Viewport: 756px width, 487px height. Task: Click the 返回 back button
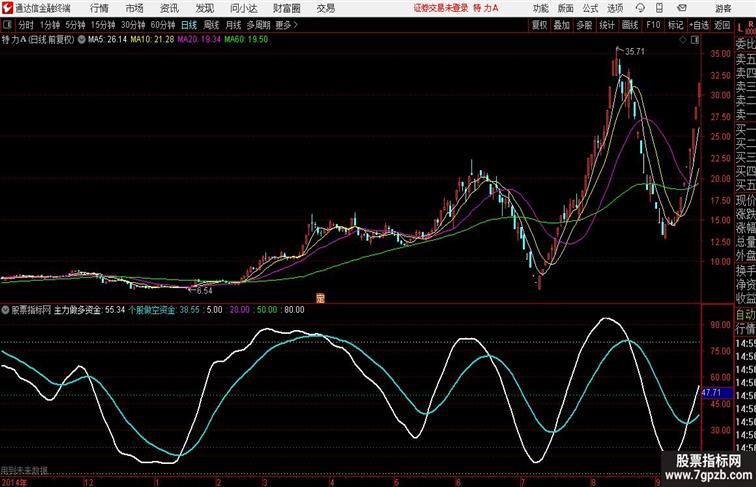pyautogui.click(x=722, y=25)
